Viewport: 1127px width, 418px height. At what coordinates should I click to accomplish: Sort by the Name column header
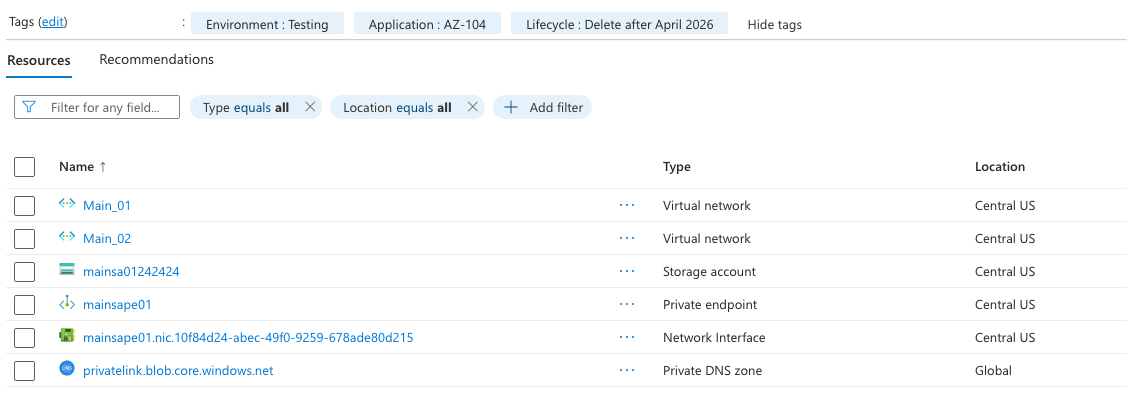point(76,167)
